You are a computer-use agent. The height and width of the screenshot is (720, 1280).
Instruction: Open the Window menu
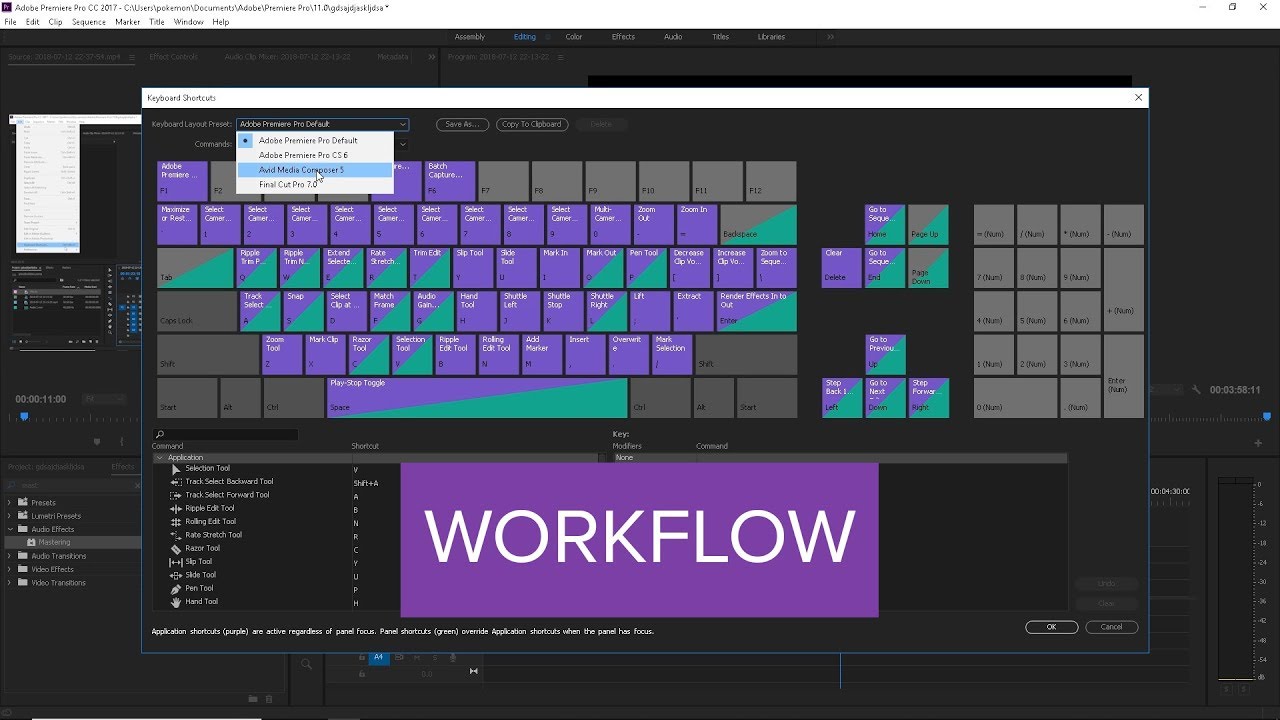point(188,21)
